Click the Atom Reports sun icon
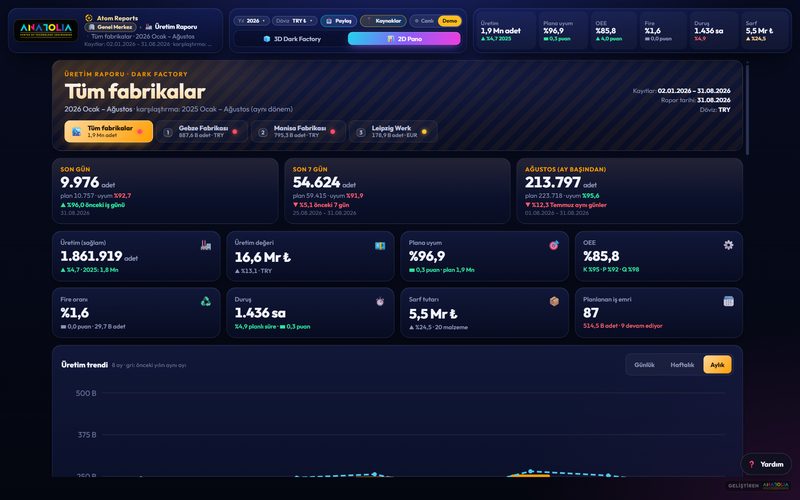The width and height of the screenshot is (800, 500). [89, 18]
